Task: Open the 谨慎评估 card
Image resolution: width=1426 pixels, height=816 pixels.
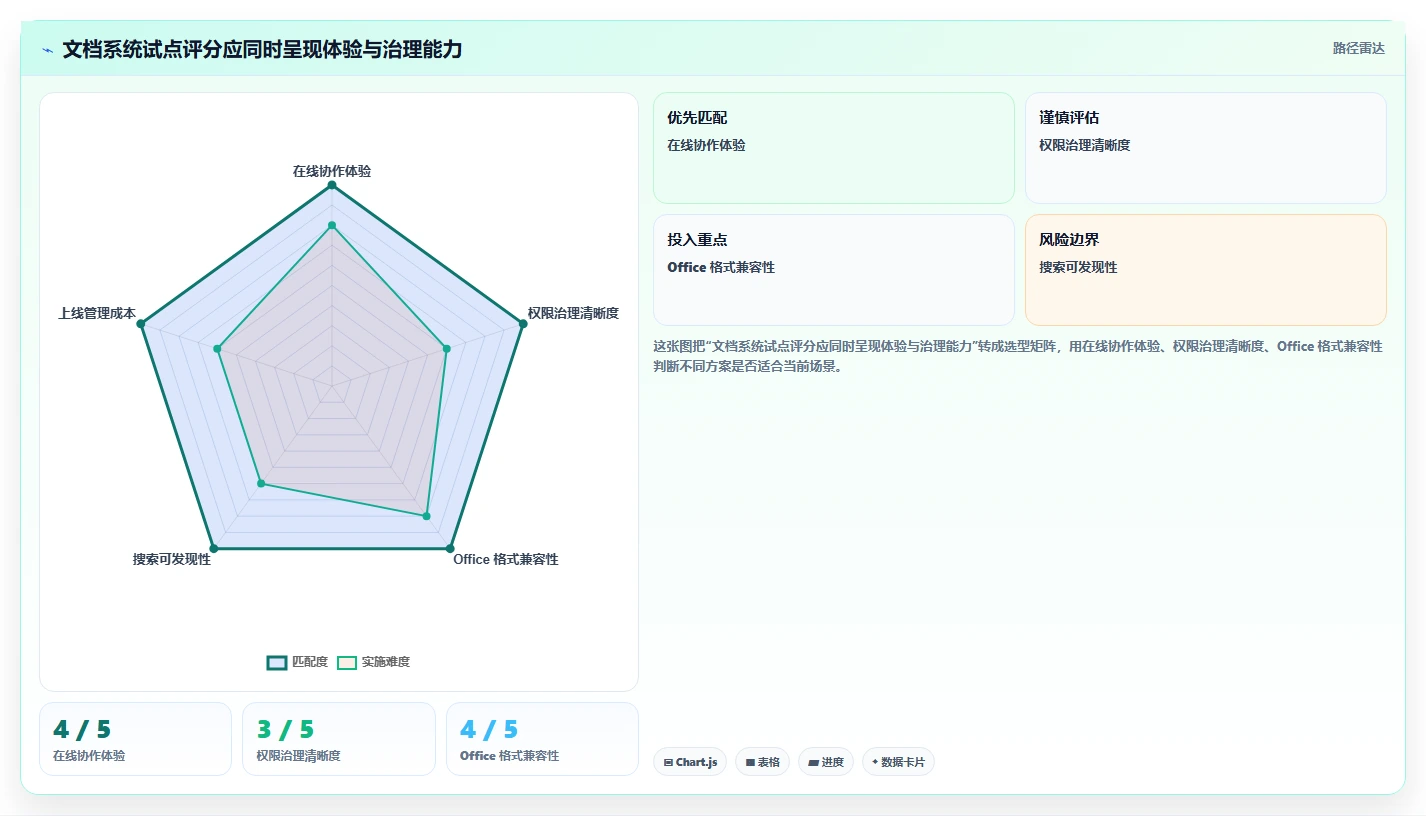Action: click(1206, 148)
